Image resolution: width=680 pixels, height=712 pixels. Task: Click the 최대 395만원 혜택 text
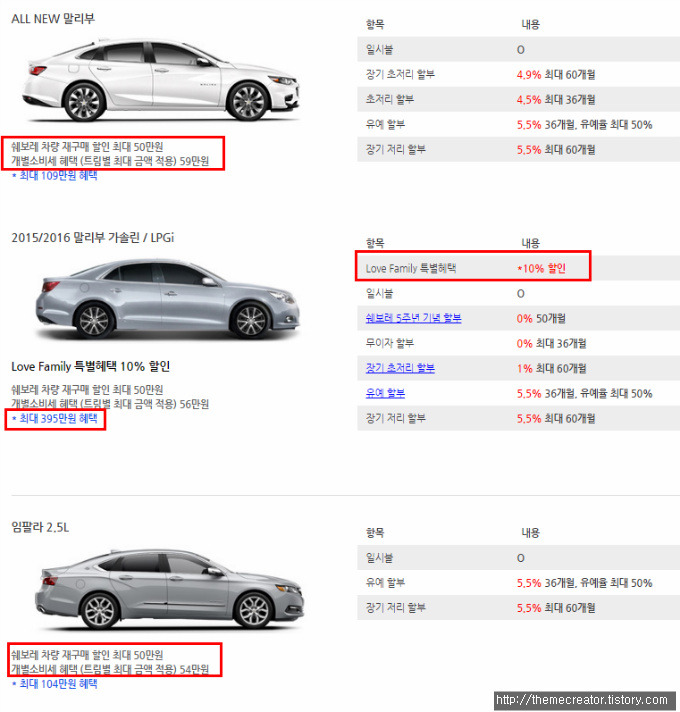coord(54,419)
